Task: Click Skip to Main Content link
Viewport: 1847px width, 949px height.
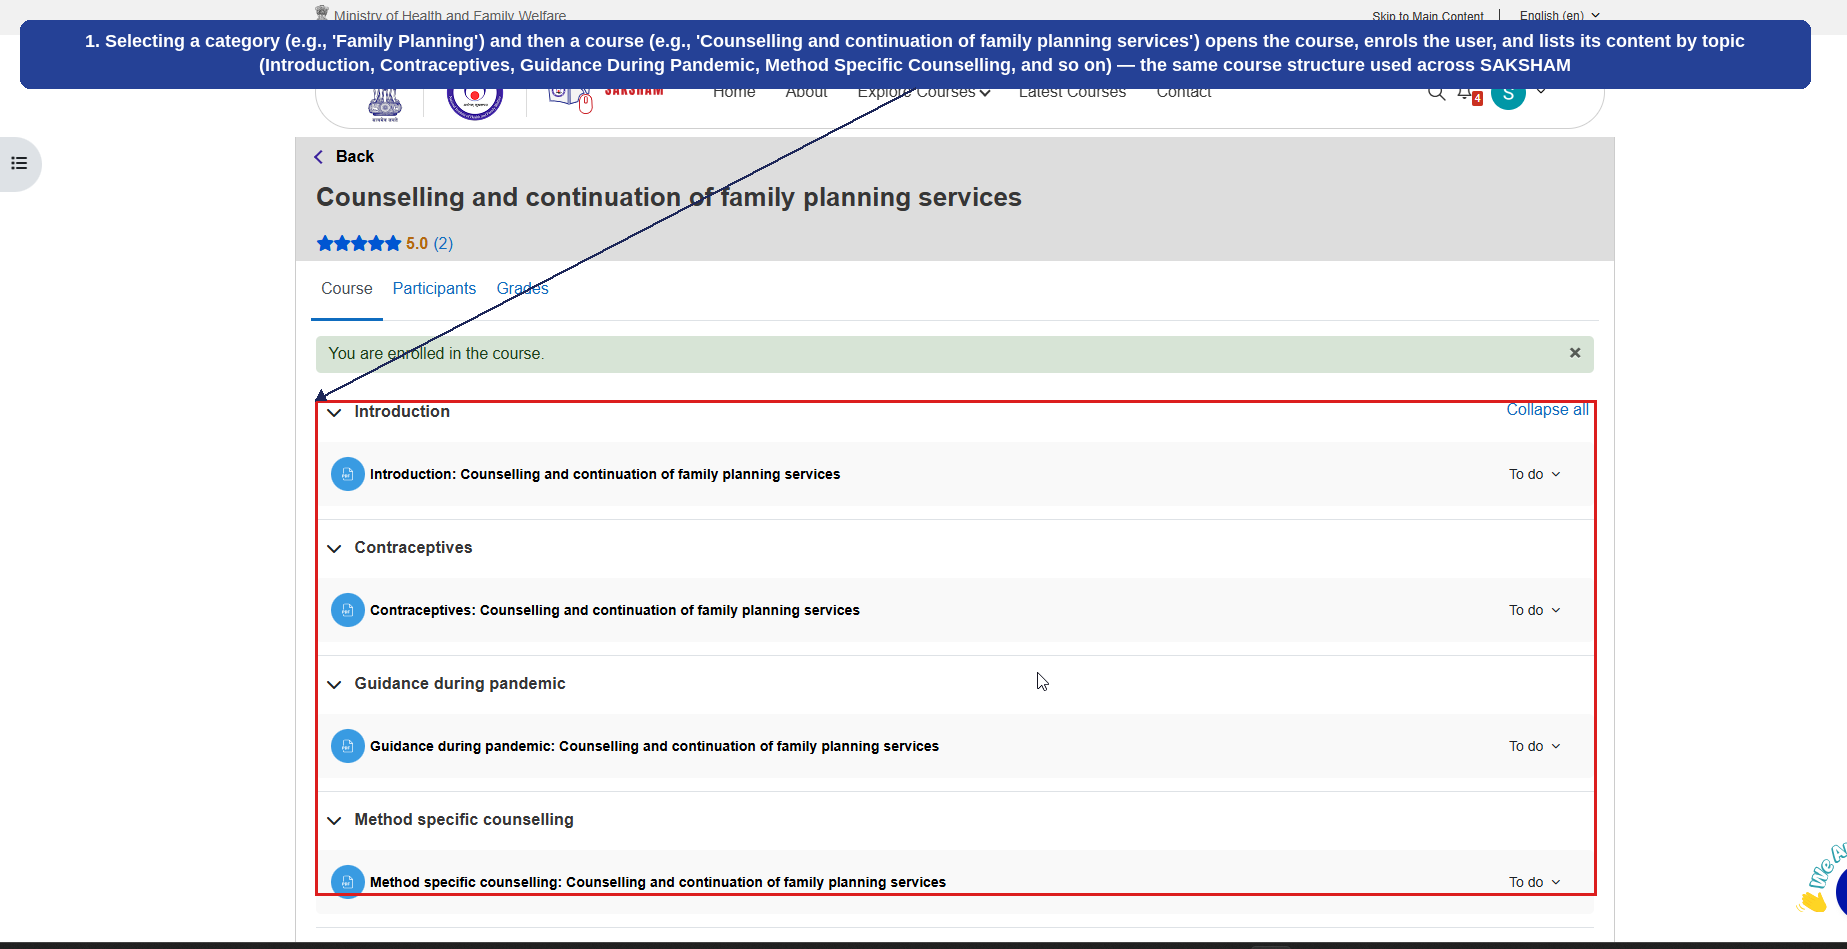Action: click(1427, 16)
